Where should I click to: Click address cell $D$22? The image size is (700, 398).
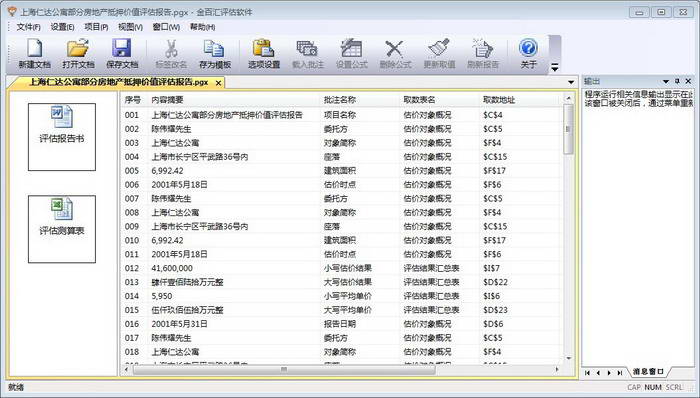coord(495,282)
